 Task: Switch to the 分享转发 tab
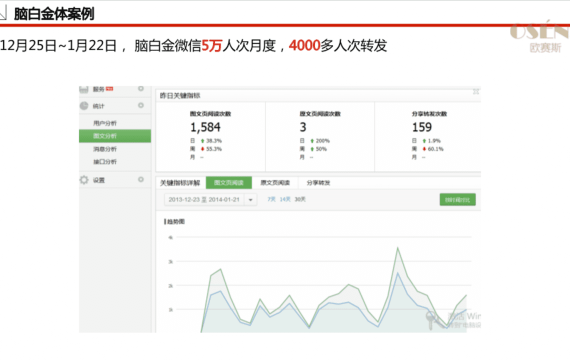pyautogui.click(x=318, y=183)
